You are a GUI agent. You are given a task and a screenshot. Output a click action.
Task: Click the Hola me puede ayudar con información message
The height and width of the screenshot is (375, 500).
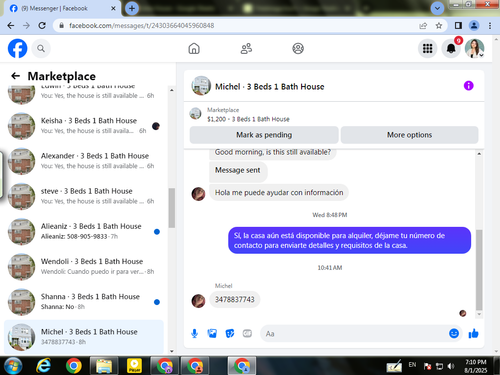pyautogui.click(x=279, y=193)
